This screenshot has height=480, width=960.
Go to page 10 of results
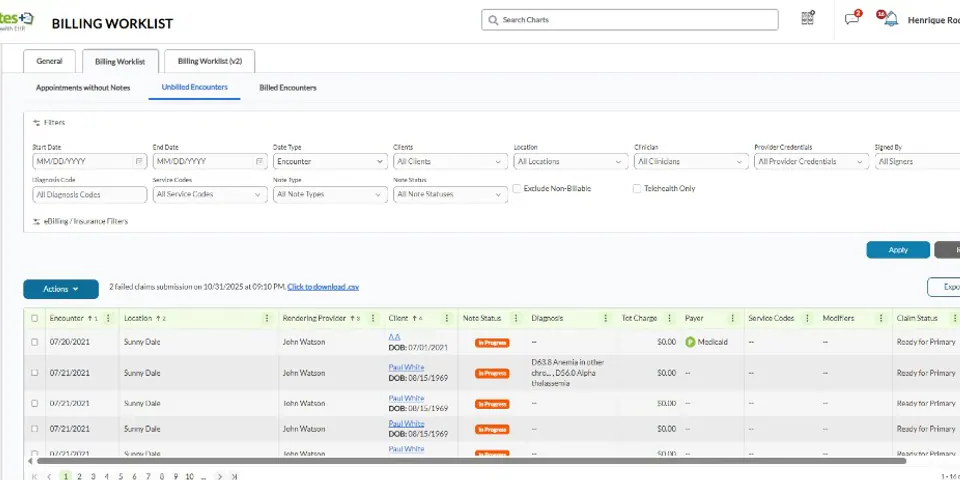pyautogui.click(x=189, y=476)
